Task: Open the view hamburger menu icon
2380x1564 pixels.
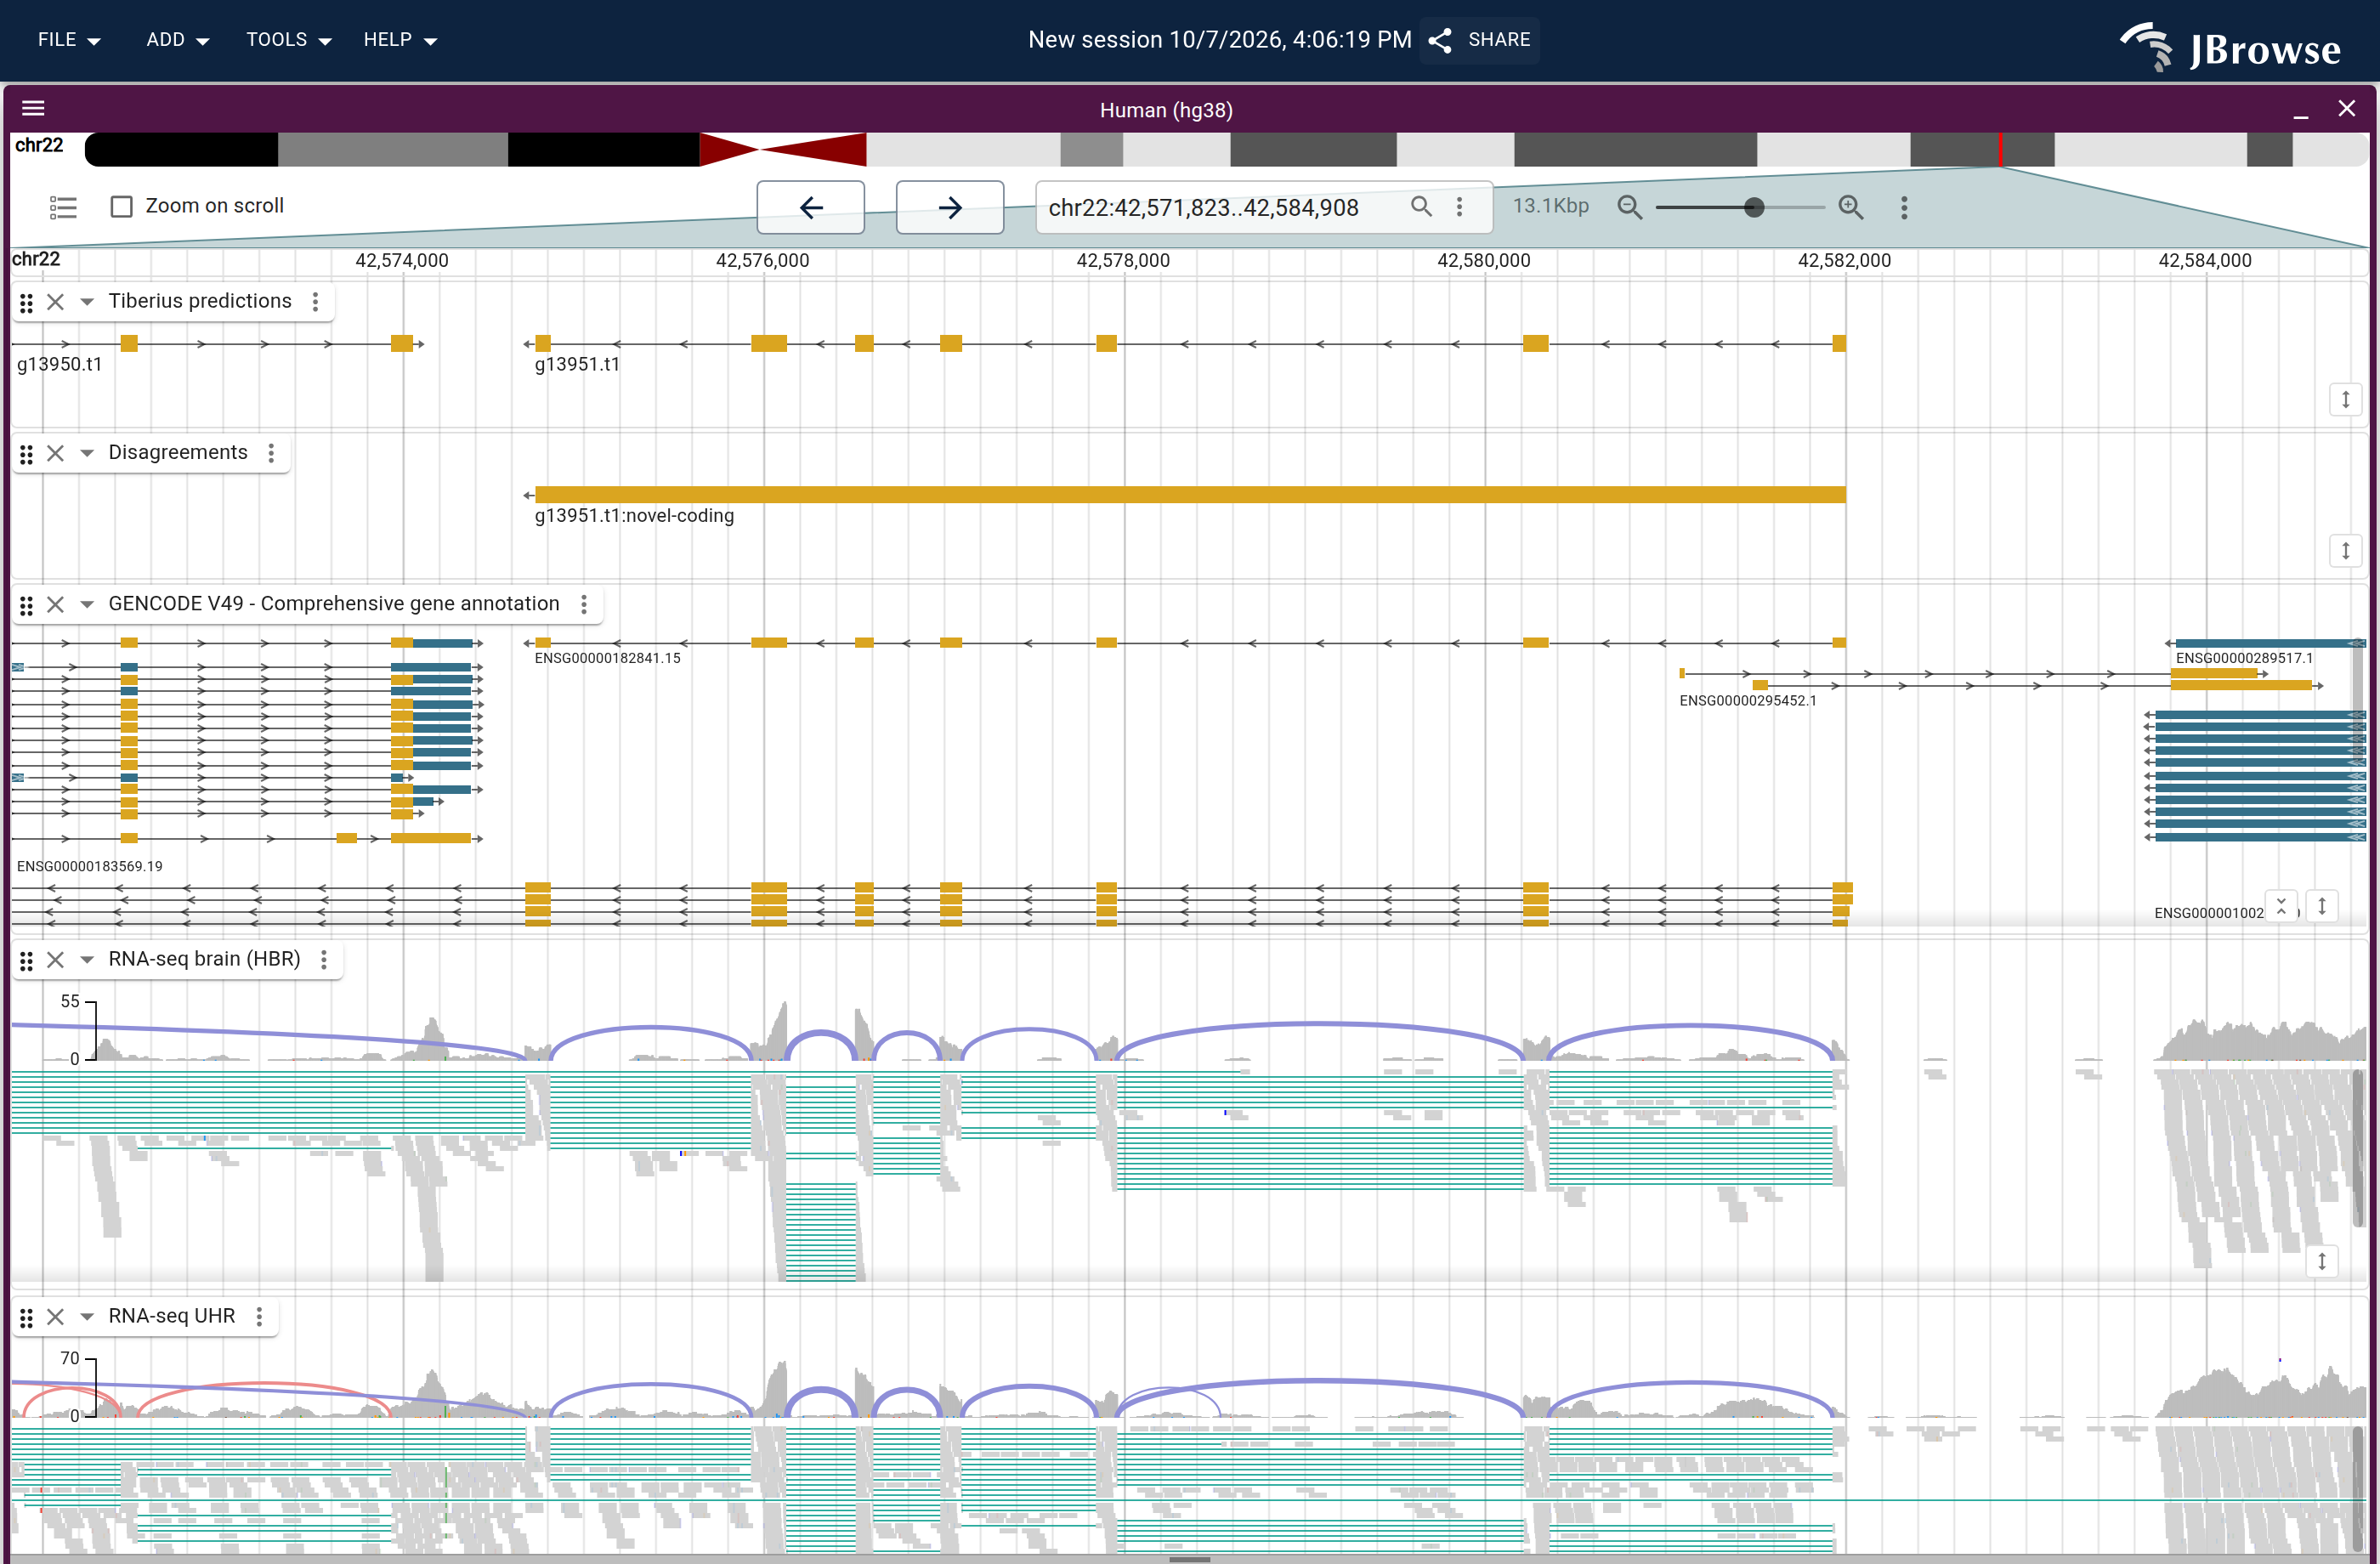Action: tap(33, 109)
